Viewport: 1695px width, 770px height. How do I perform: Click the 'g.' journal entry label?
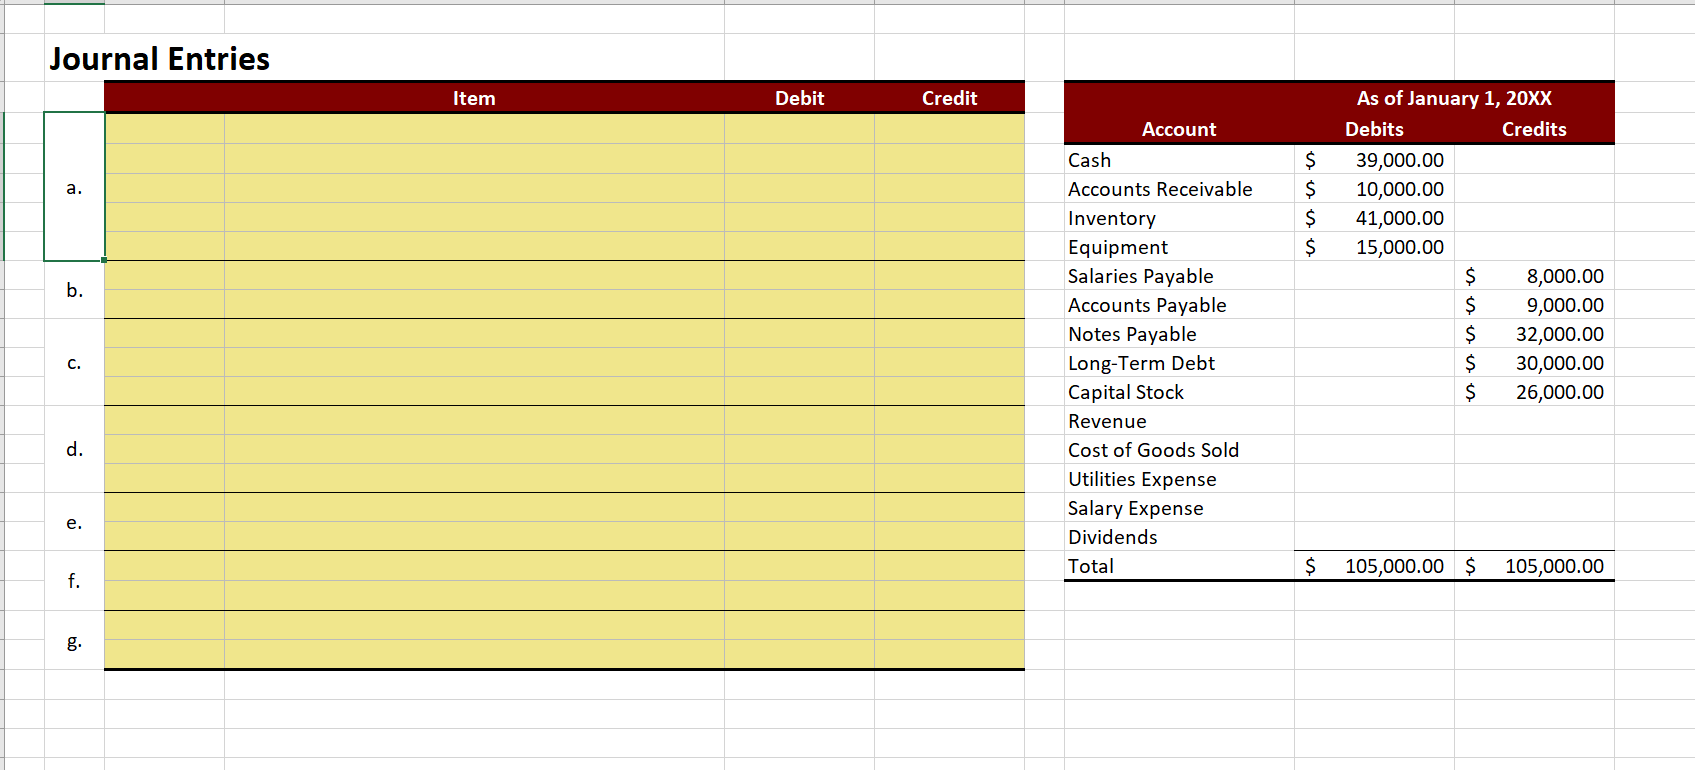pyautogui.click(x=74, y=642)
